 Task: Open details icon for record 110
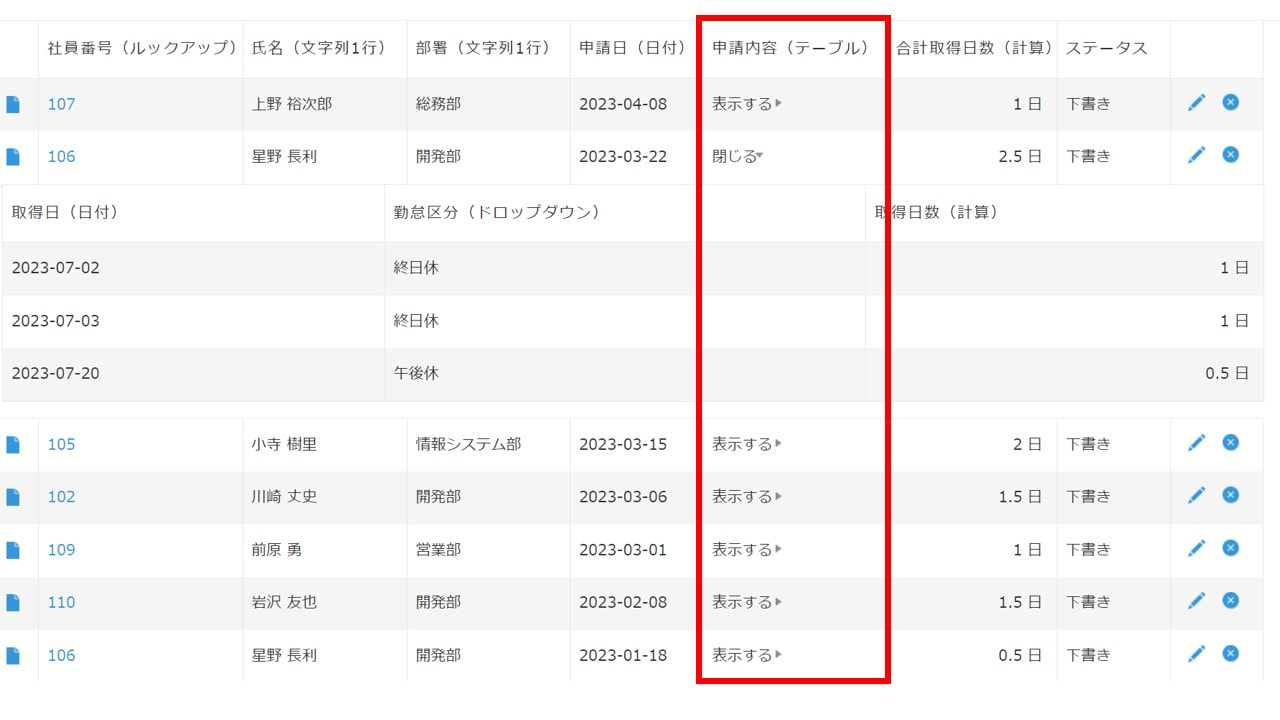coord(13,602)
